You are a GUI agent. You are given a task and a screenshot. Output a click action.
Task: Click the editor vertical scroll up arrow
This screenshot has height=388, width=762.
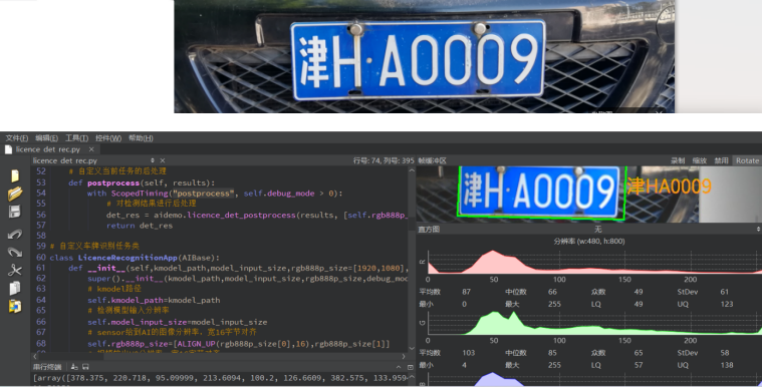point(412,171)
